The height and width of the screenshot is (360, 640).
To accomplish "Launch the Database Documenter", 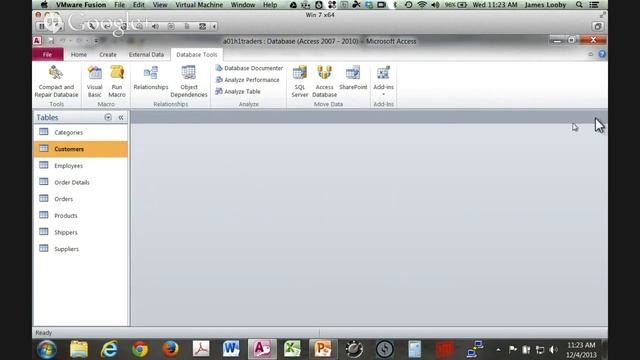I will pyautogui.click(x=249, y=68).
